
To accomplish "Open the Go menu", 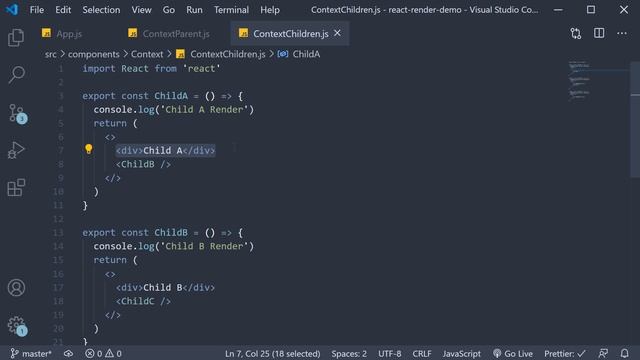I will pyautogui.click(x=169, y=10).
